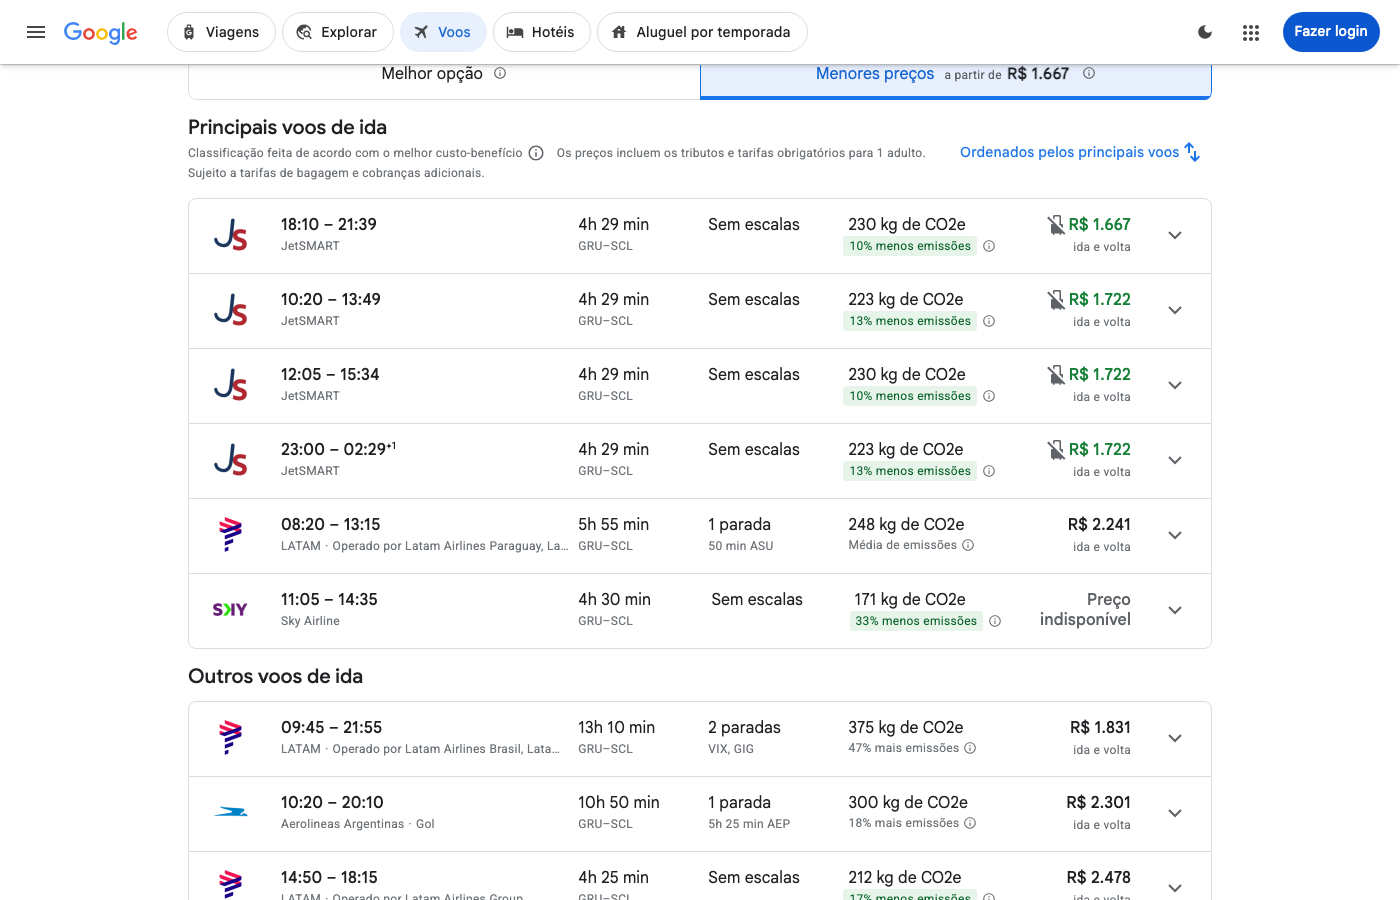Click JetSMART logo of 12:05 flight
Image resolution: width=1400 pixels, height=900 pixels.
231,386
